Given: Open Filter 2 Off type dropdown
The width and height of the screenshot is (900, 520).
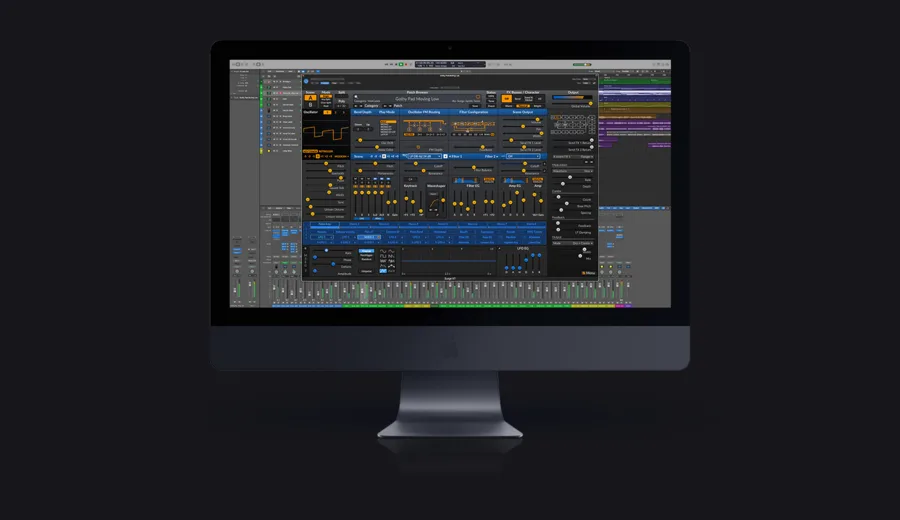Looking at the screenshot, I should click(x=523, y=157).
